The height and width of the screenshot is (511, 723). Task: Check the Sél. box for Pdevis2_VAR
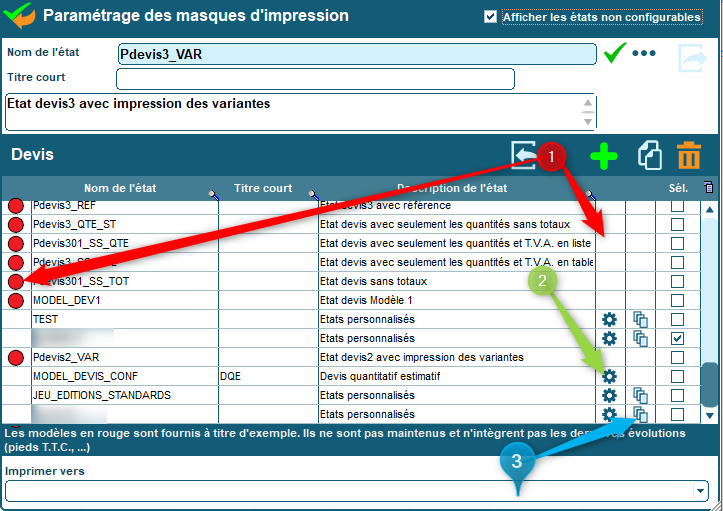[x=677, y=357]
